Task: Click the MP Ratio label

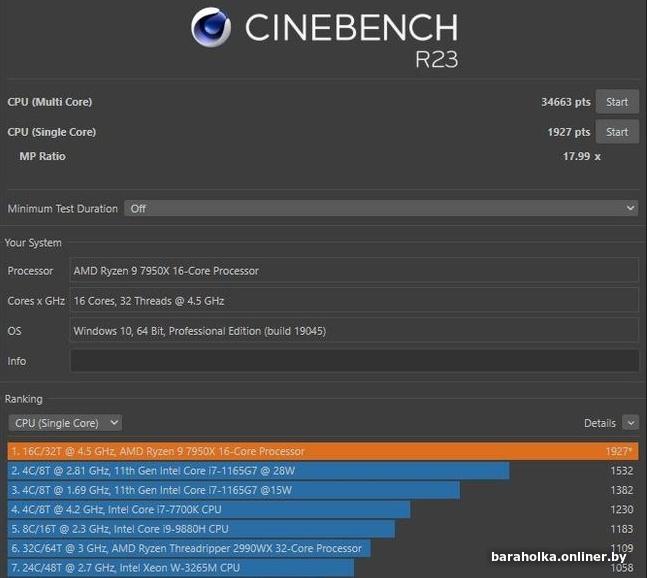Action: [43, 156]
